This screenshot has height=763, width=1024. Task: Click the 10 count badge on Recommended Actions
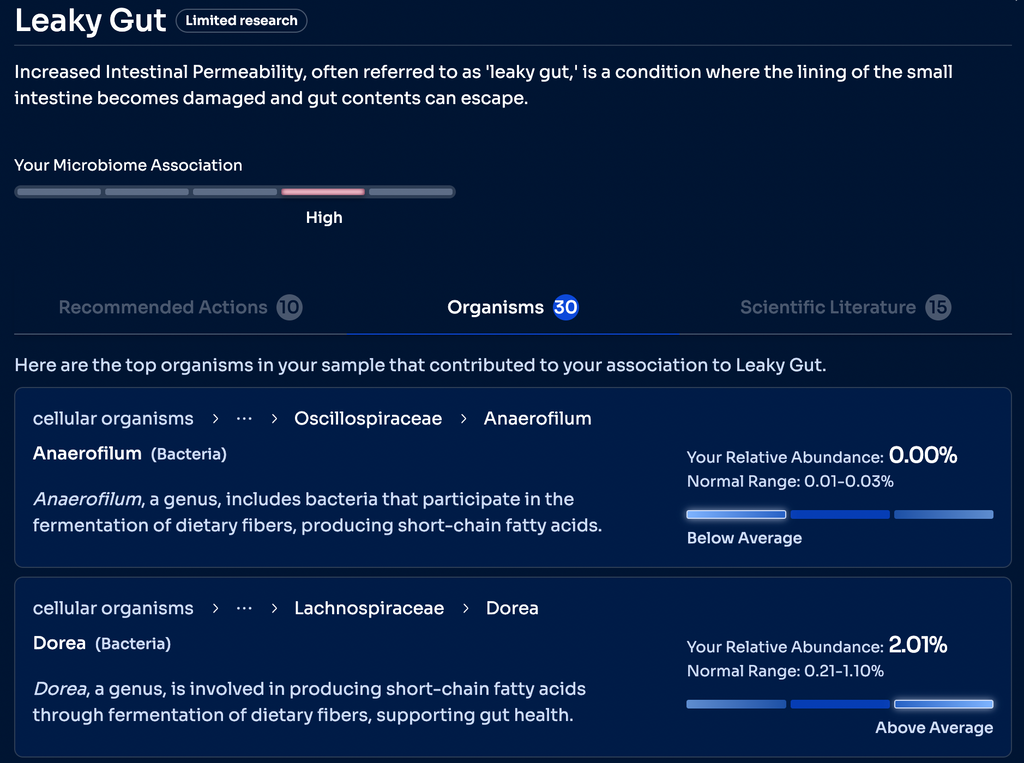[x=289, y=307]
